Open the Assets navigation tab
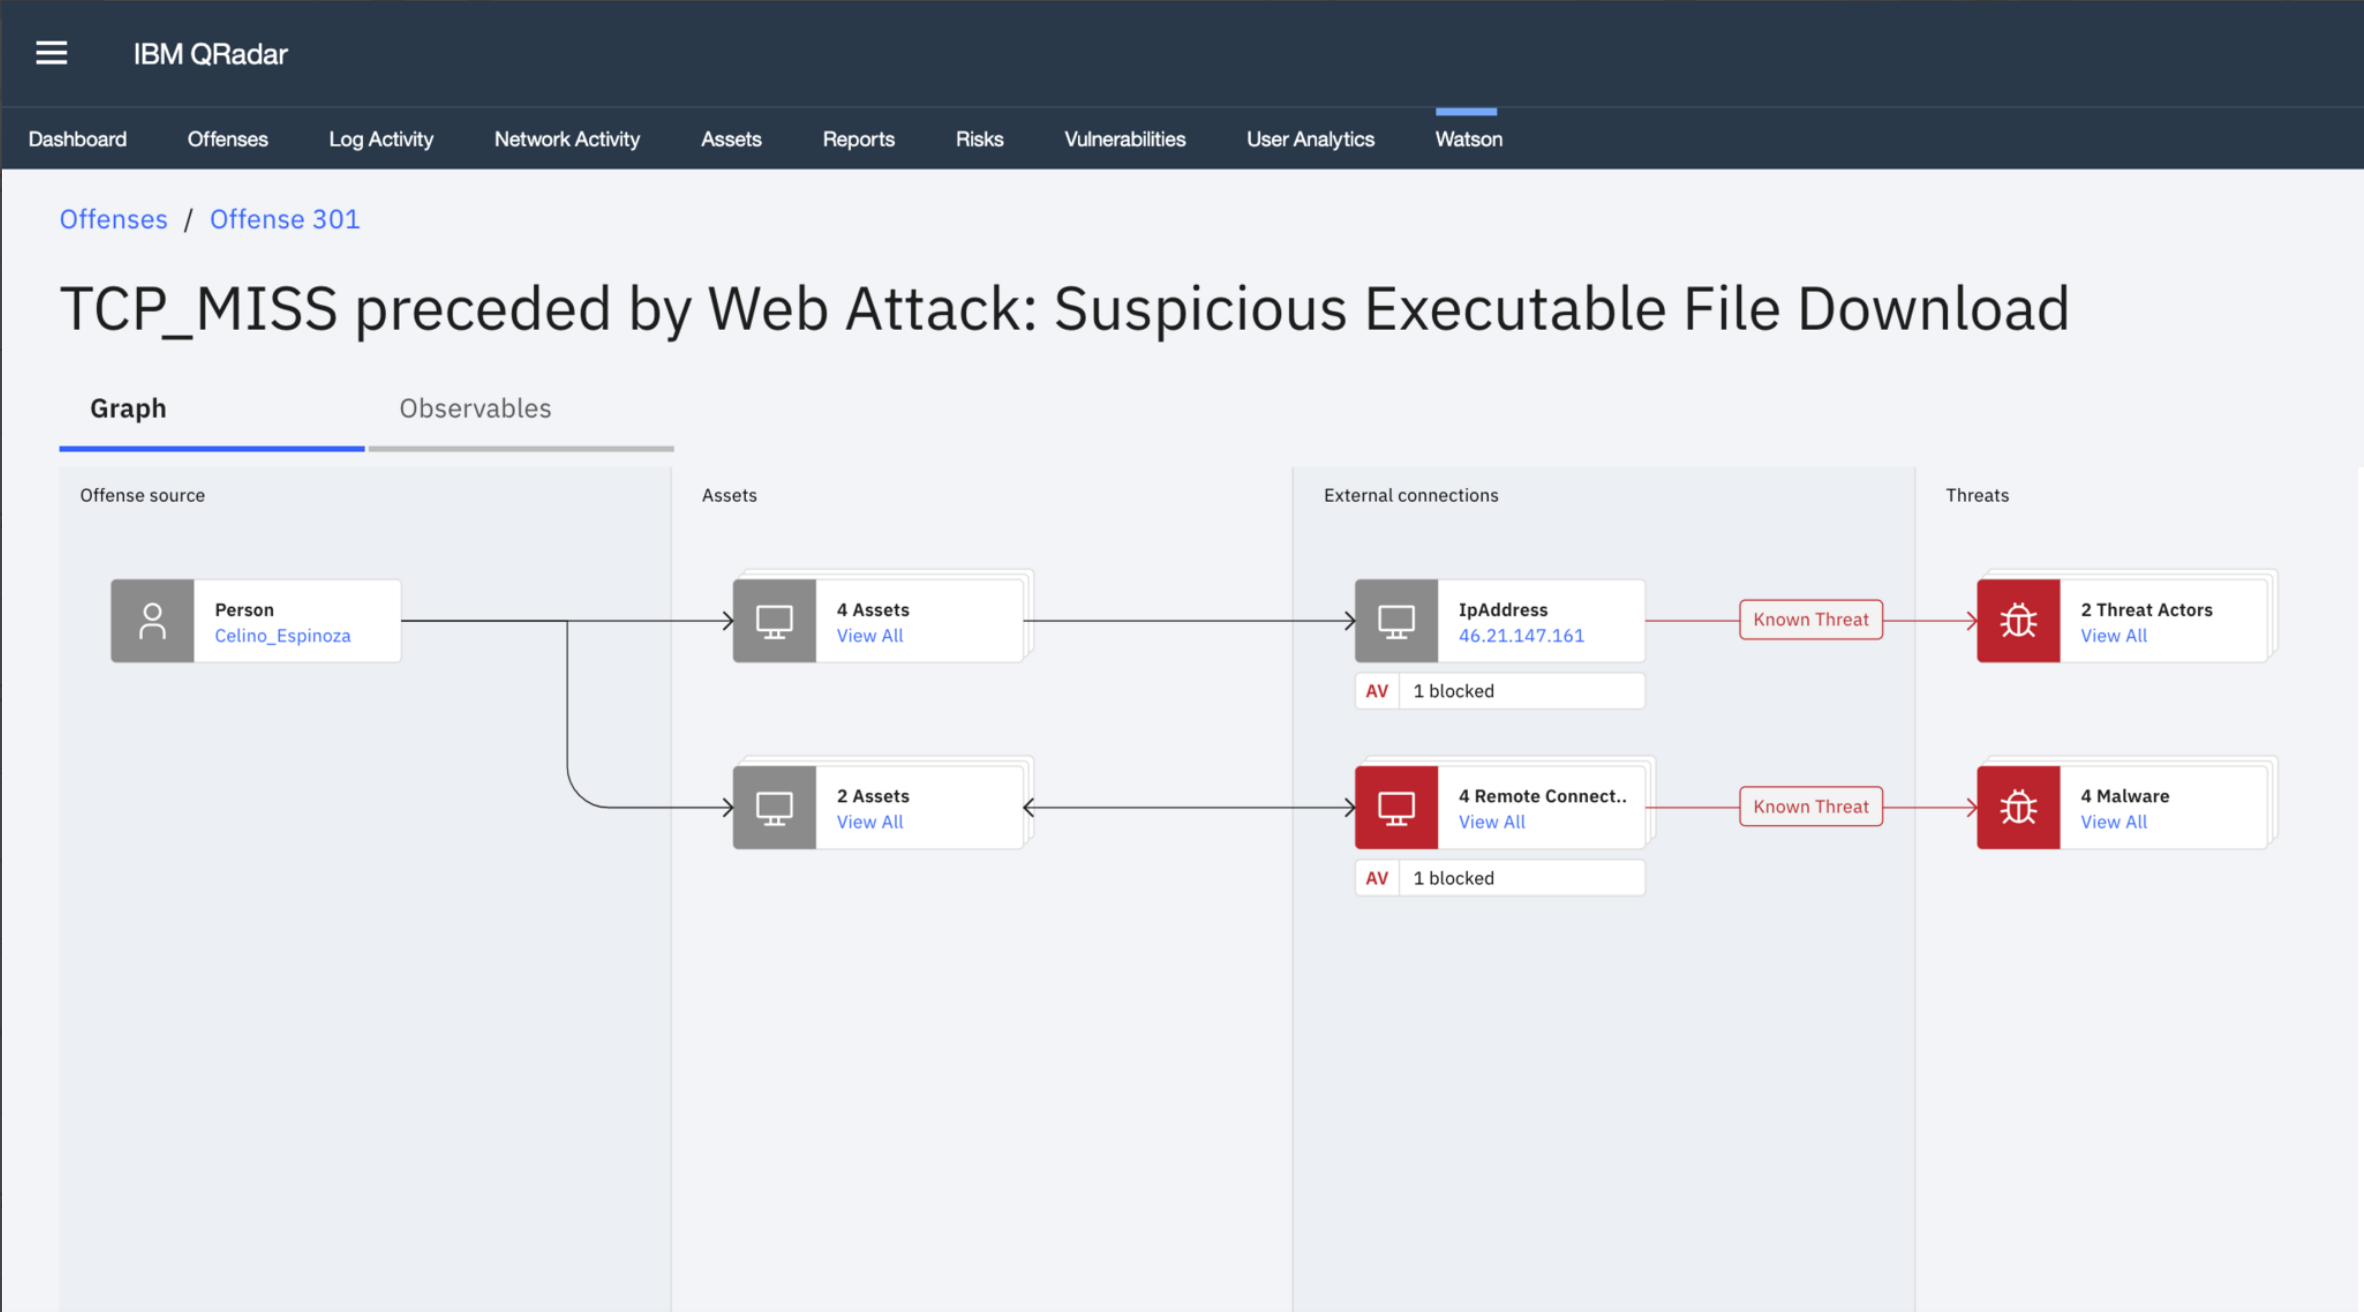Viewport: 2364px width, 1312px height. (x=731, y=139)
